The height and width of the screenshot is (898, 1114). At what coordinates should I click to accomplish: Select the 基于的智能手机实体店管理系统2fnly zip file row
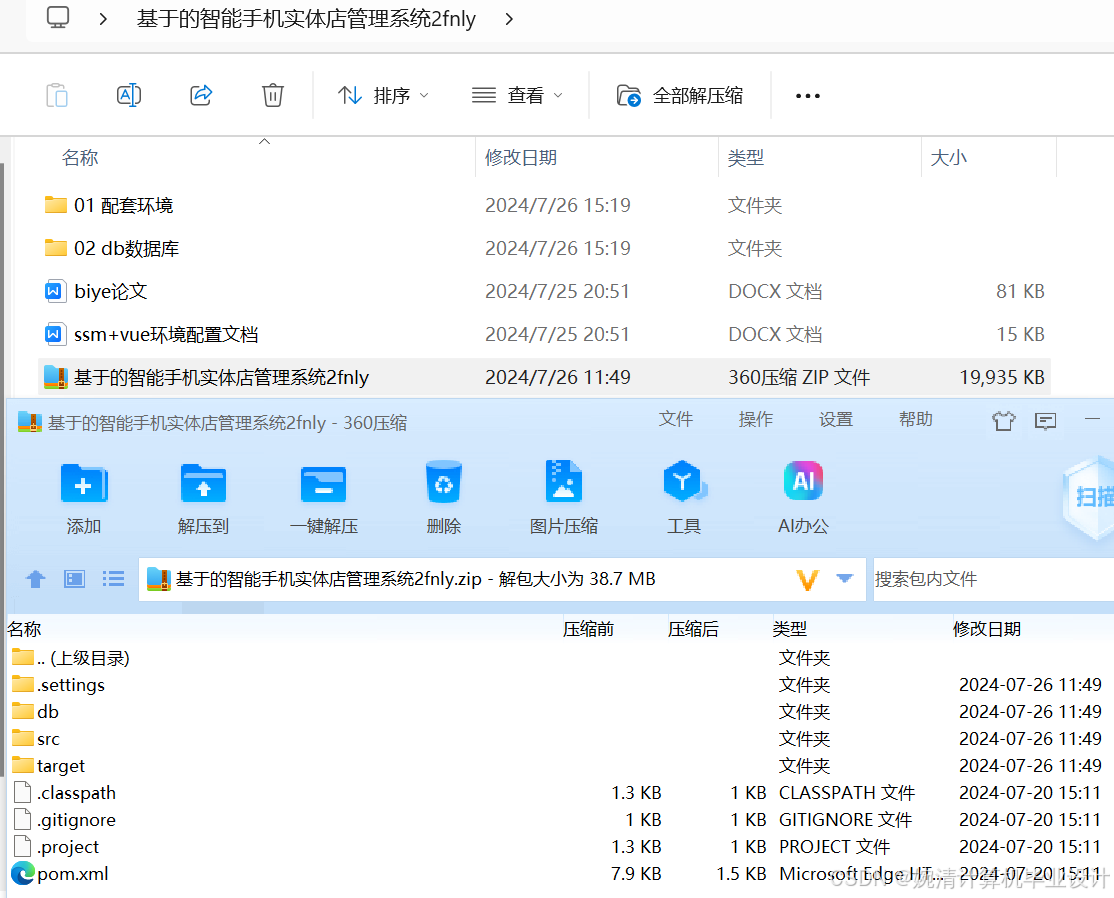(544, 377)
